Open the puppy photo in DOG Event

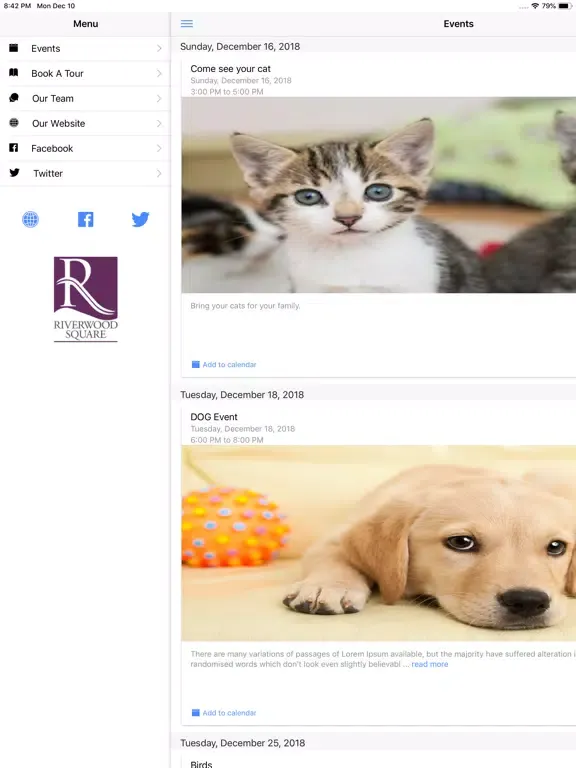pyautogui.click(x=379, y=543)
